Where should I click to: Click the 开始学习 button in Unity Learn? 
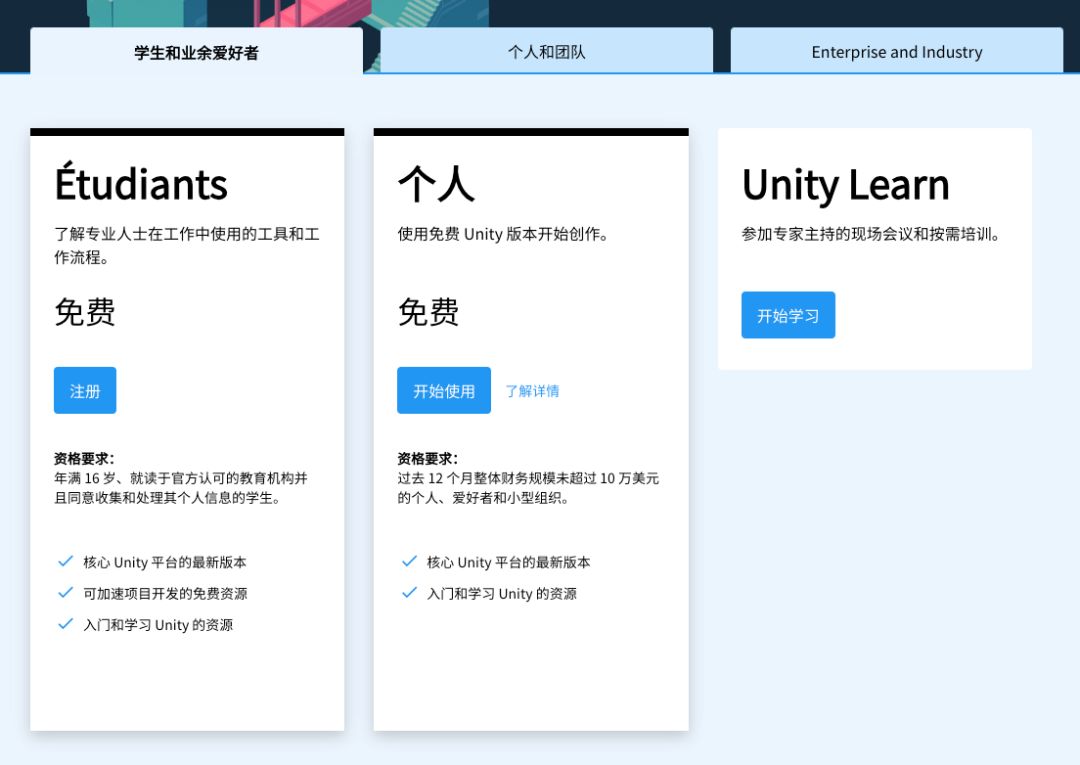pyautogui.click(x=788, y=315)
